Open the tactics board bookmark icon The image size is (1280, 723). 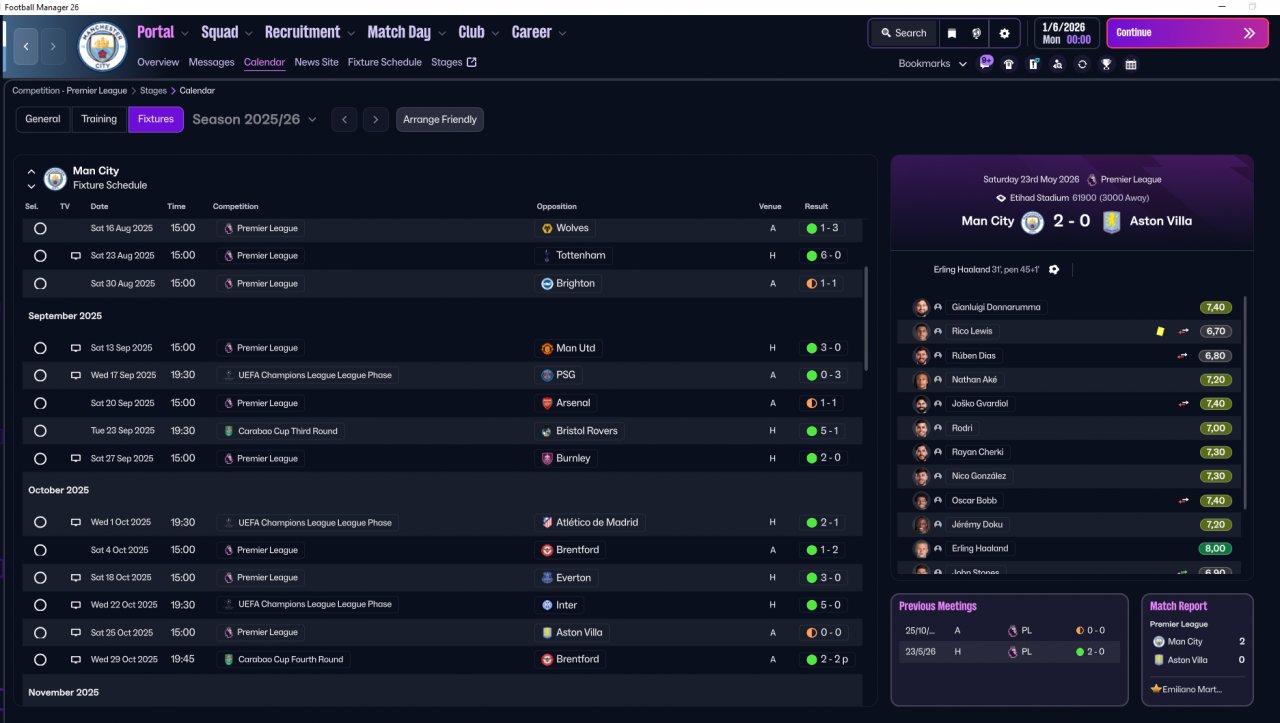[x=1034, y=64]
